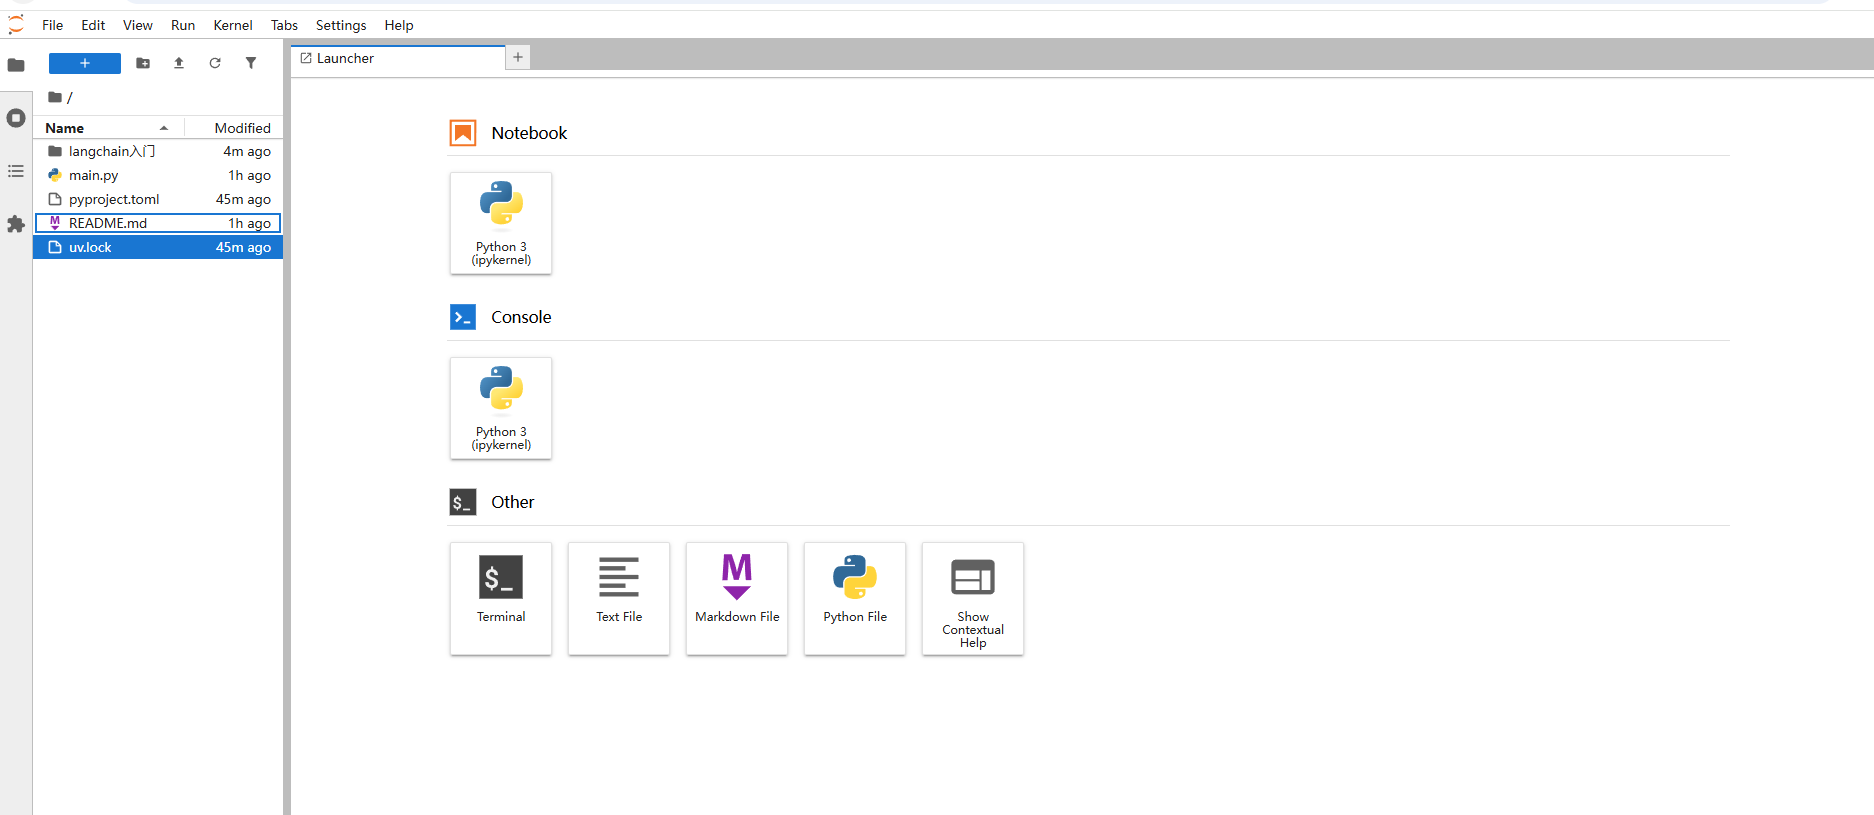Screen dimensions: 1874x815
Task: Open the Edit menu
Action: 93,25
